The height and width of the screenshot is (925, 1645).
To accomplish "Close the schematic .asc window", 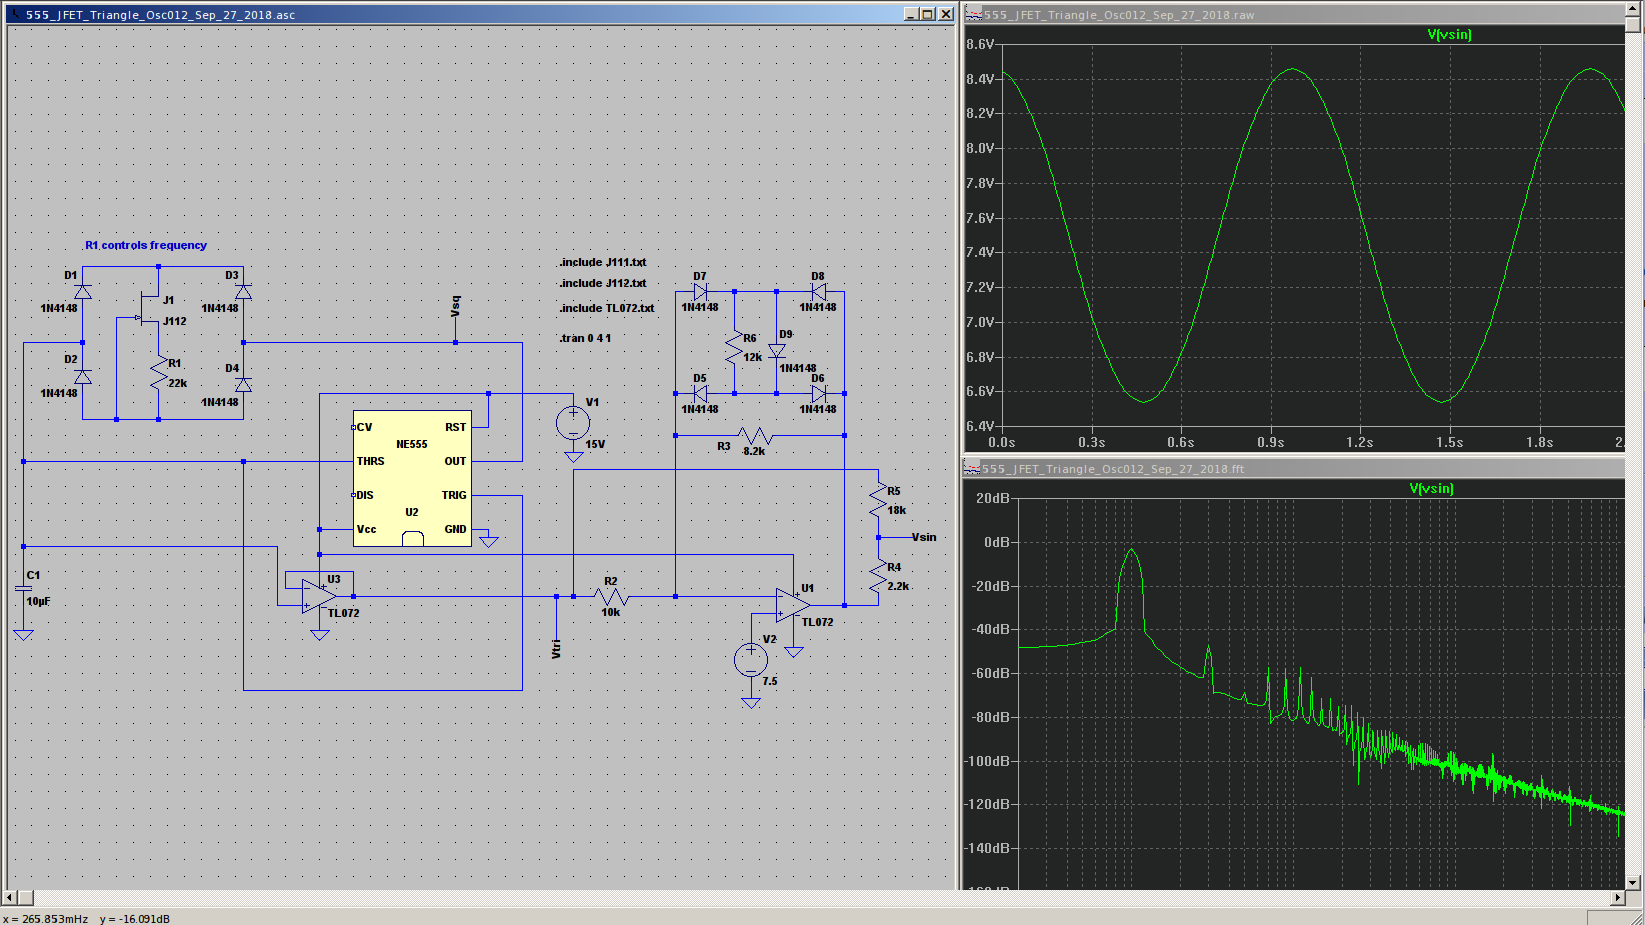I will coord(946,14).
